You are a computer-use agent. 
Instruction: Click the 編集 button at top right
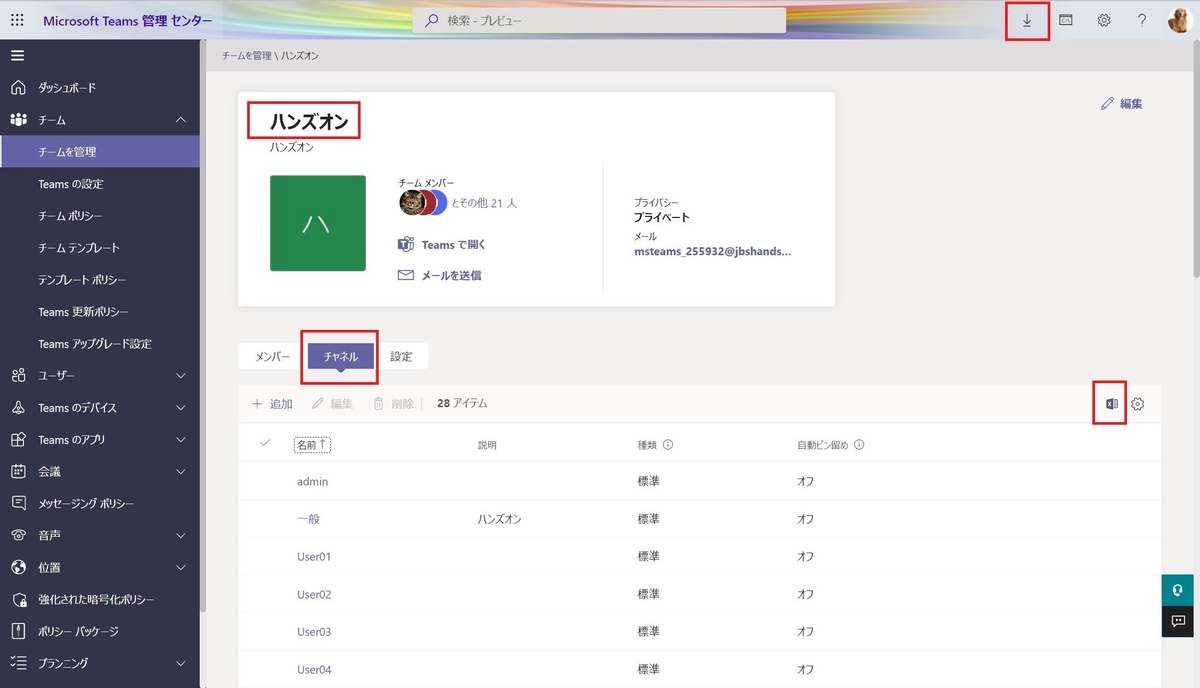point(1121,103)
